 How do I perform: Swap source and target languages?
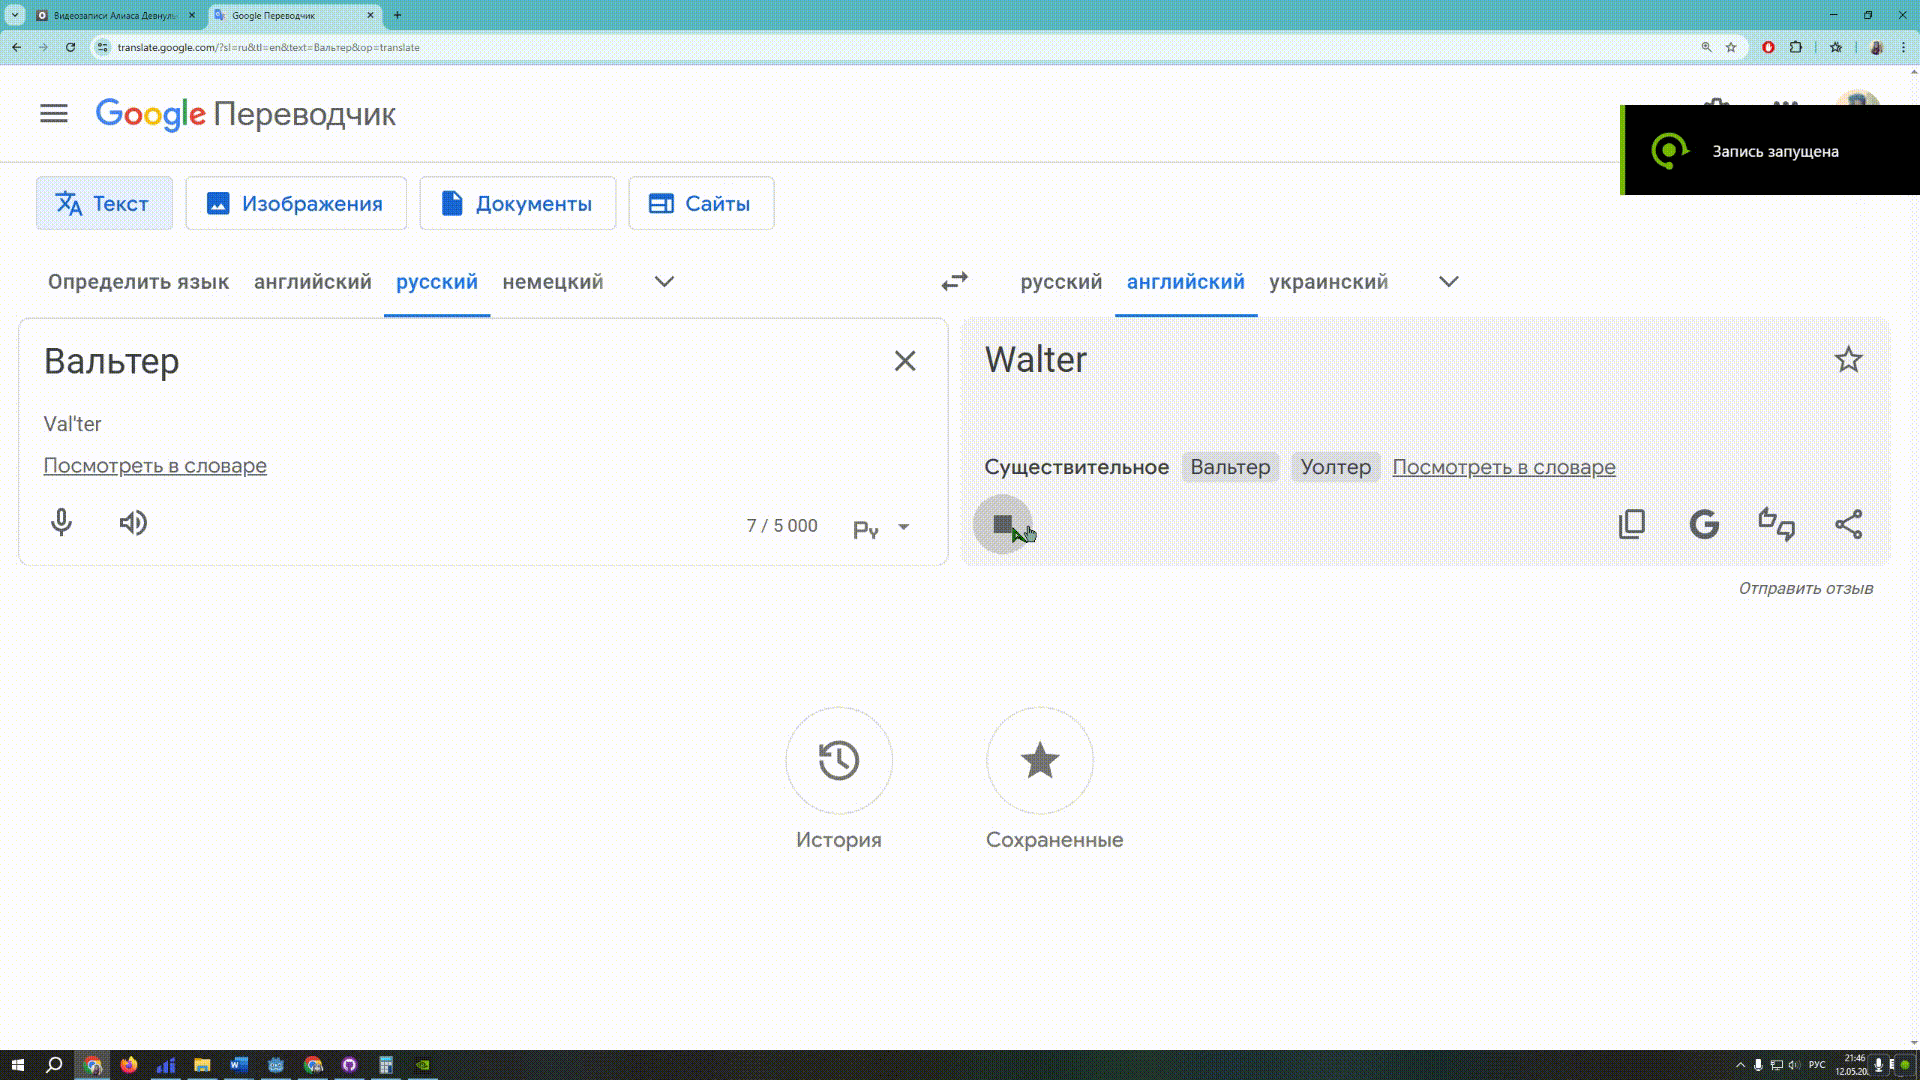[954, 282]
